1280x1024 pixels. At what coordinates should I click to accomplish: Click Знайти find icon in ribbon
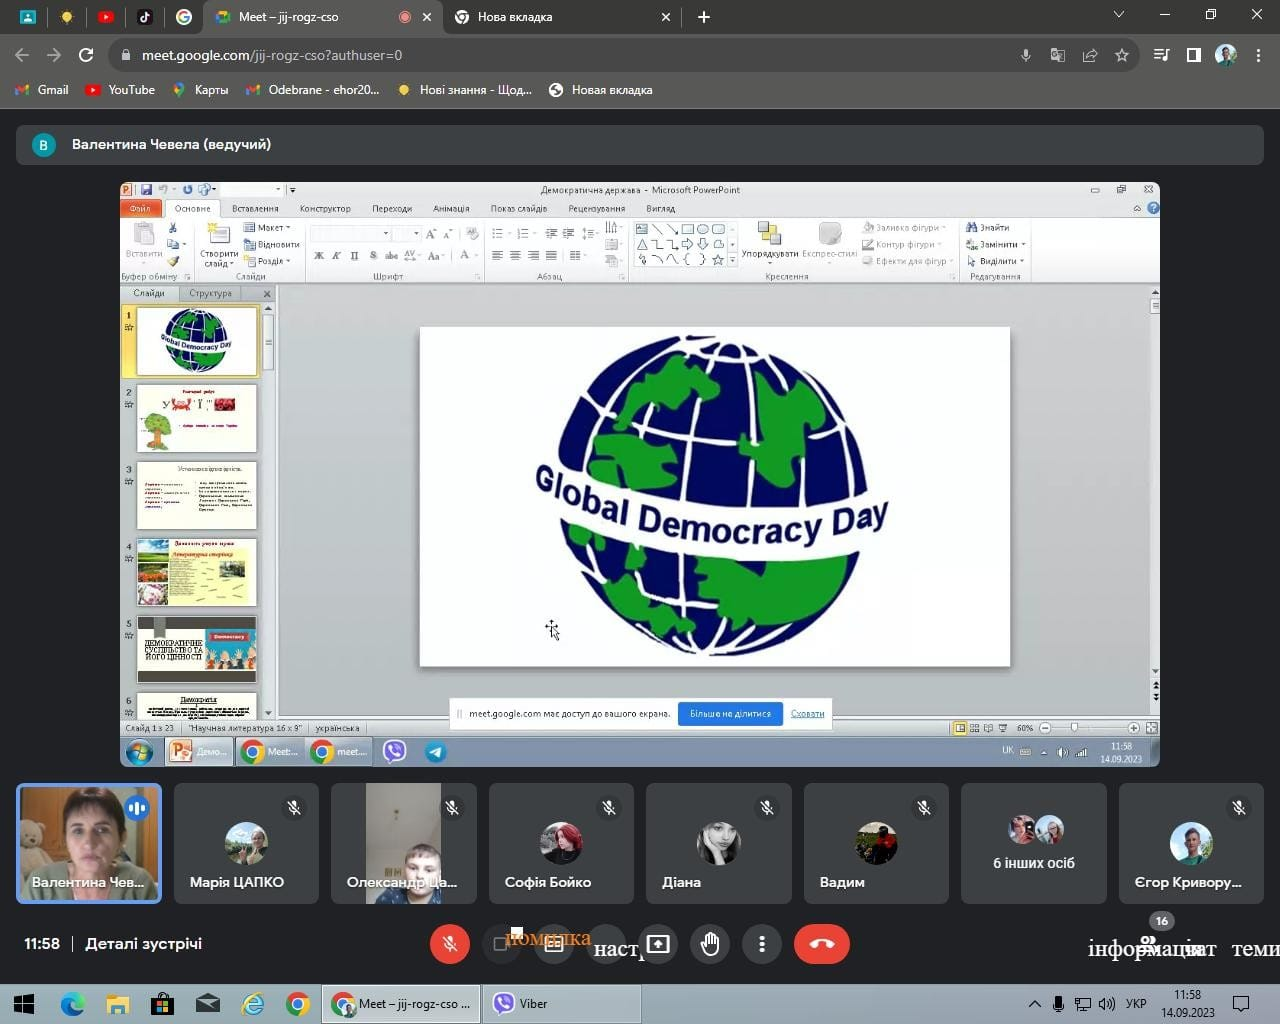tap(988, 228)
